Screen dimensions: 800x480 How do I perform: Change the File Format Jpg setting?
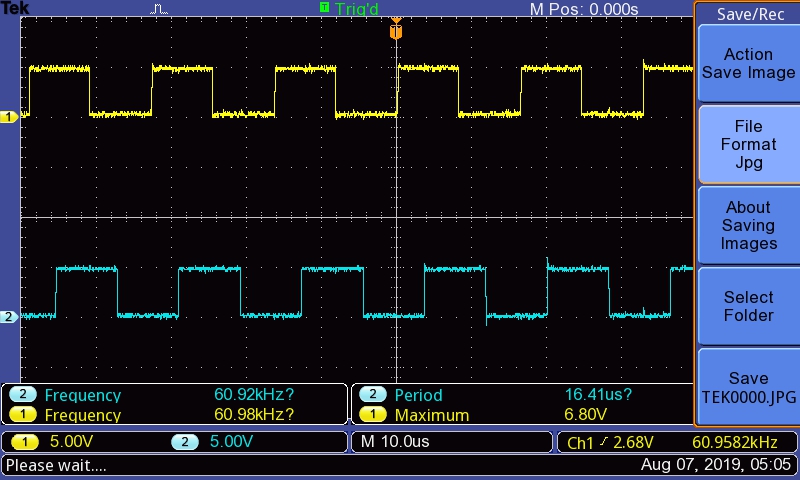tap(747, 145)
